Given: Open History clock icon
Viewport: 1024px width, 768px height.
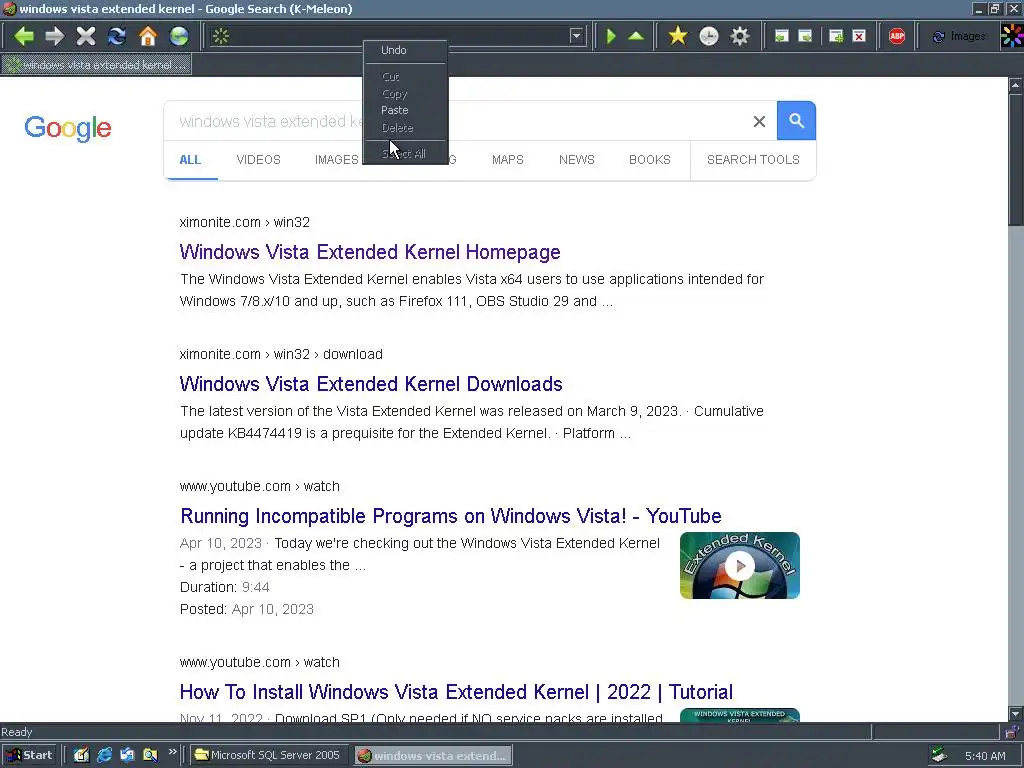Looking at the screenshot, I should 709,36.
